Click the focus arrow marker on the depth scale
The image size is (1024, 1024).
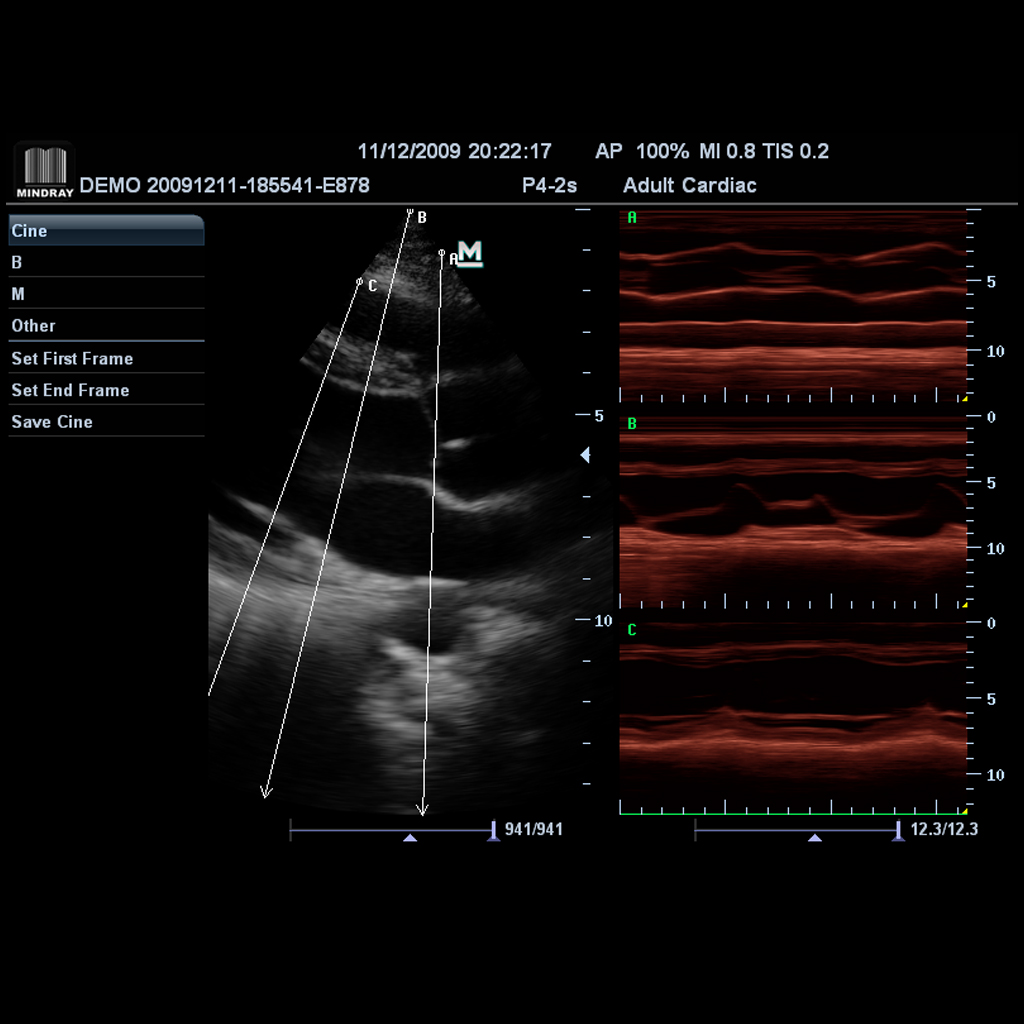585,455
